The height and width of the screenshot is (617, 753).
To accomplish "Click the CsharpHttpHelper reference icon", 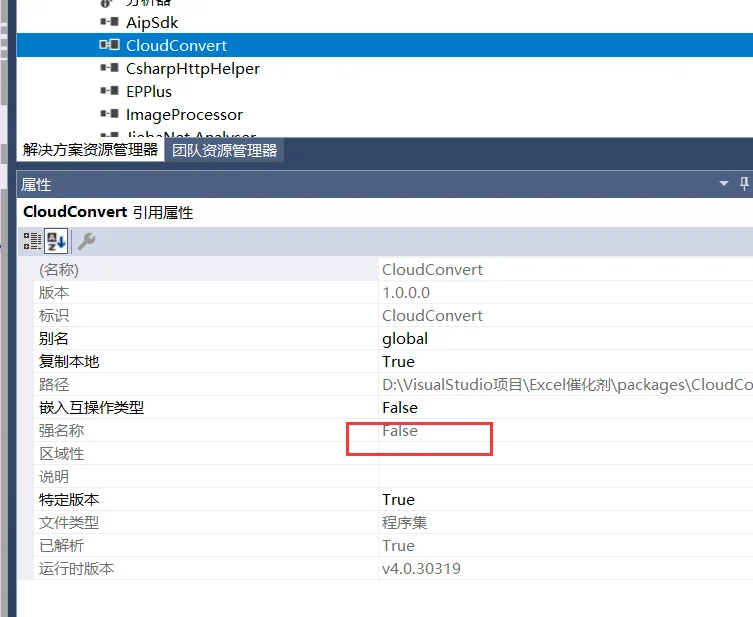I will click(x=109, y=68).
